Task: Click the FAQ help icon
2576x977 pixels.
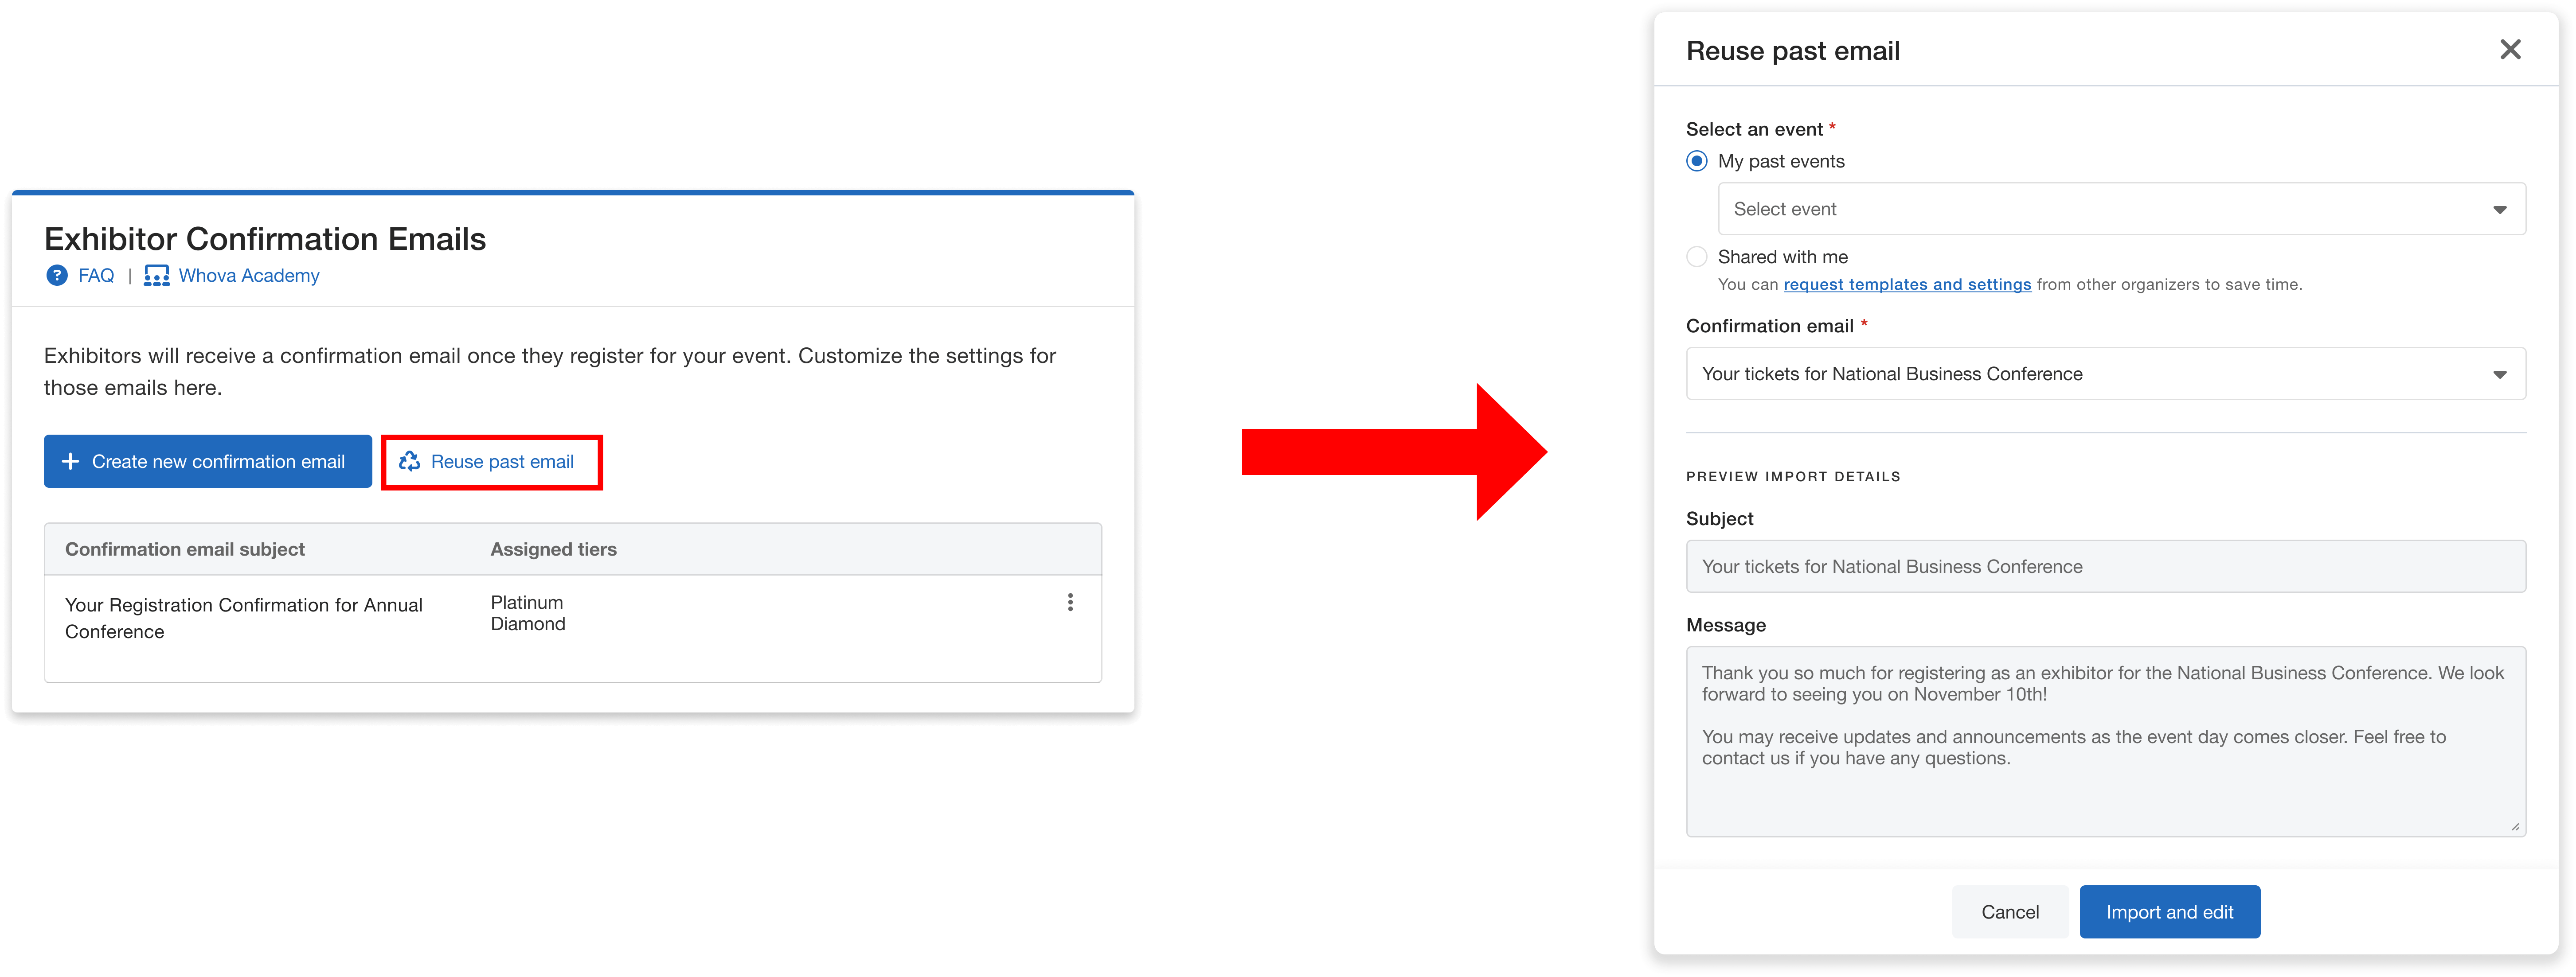Action: pyautogui.click(x=57, y=276)
